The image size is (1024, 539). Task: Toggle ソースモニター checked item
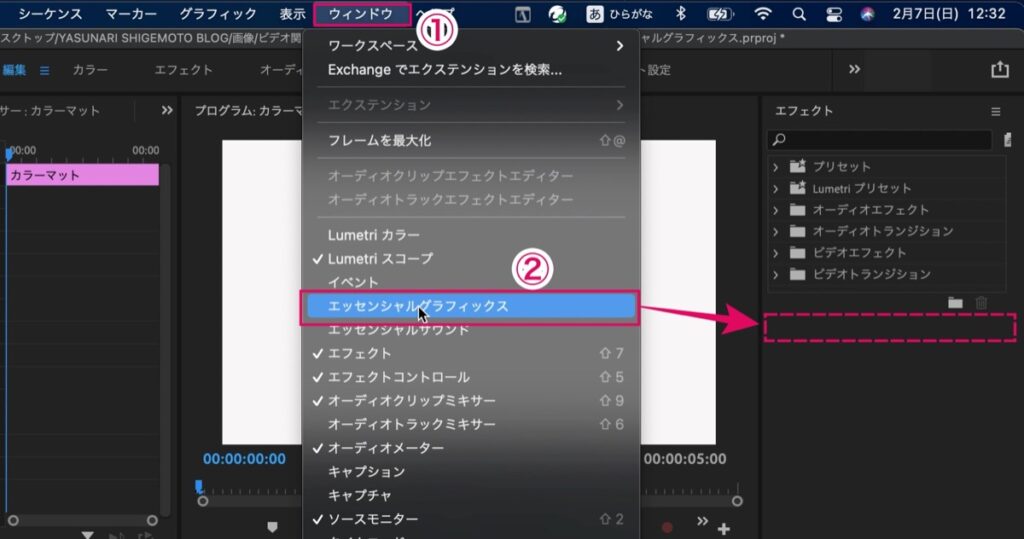(471, 519)
